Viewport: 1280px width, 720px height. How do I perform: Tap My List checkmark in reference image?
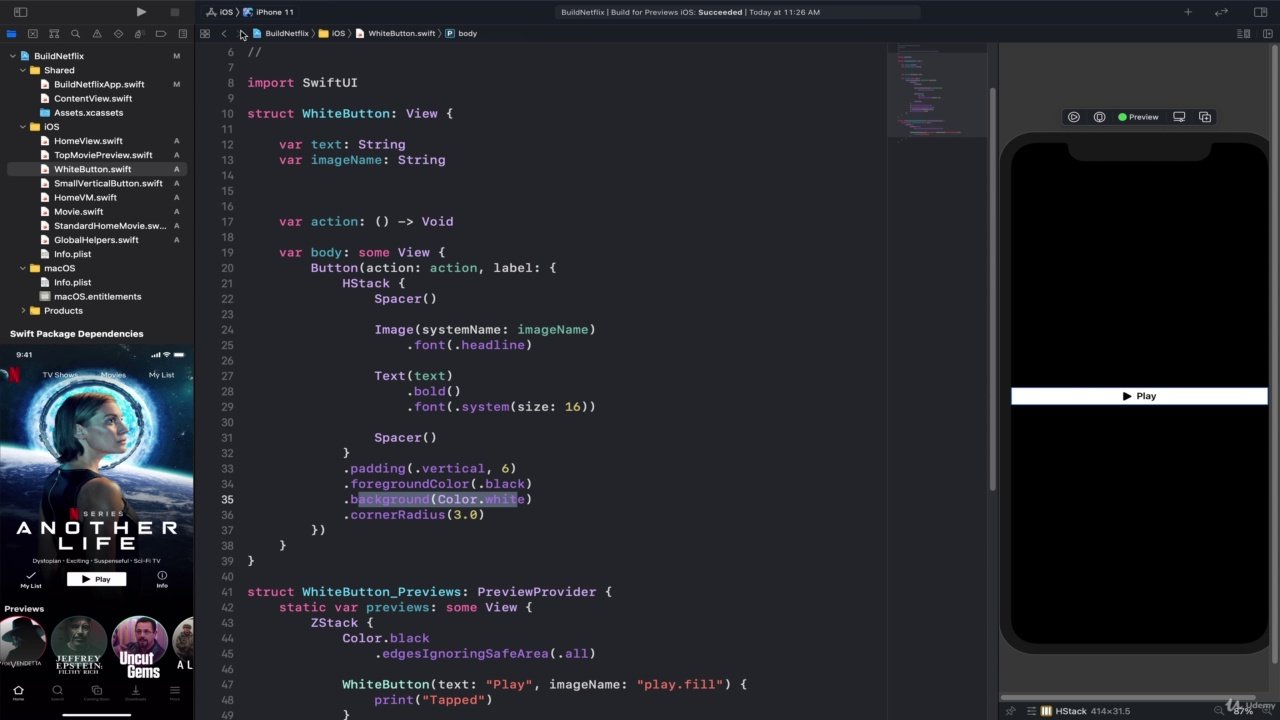pyautogui.click(x=31, y=579)
